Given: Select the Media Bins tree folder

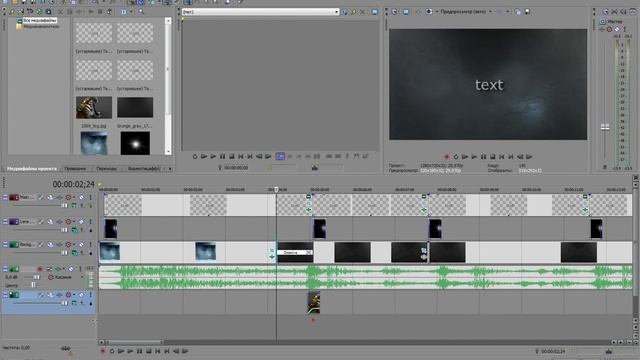Looking at the screenshot, I should 41,27.
